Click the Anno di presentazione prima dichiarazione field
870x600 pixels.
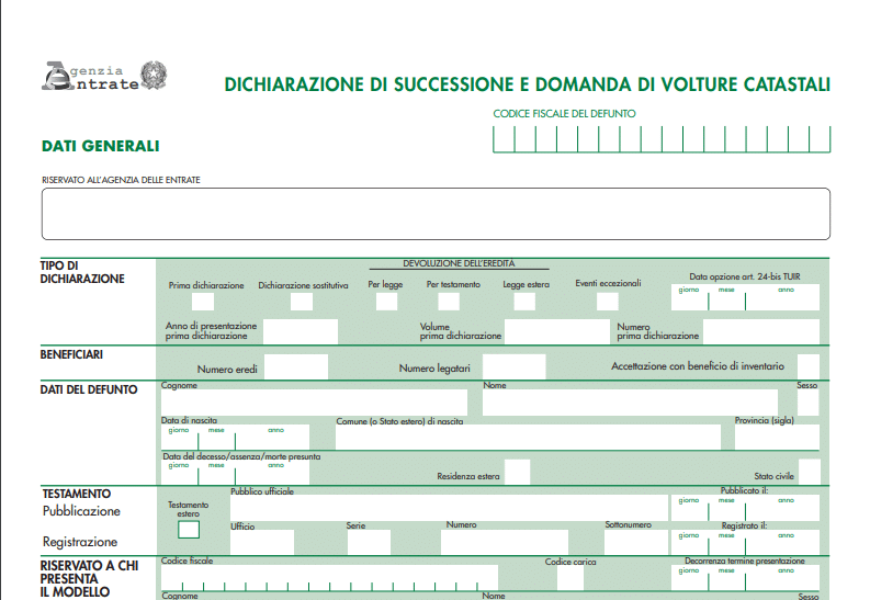point(293,331)
